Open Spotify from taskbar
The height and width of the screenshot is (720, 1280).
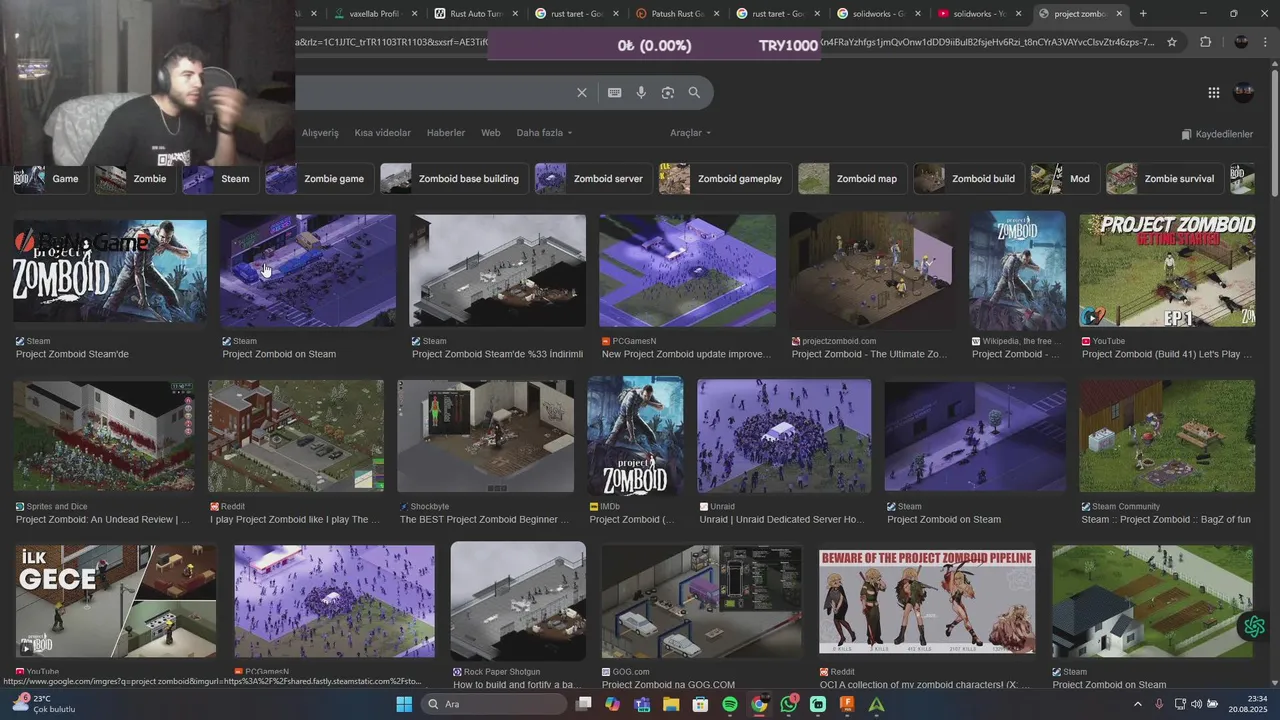click(x=730, y=704)
